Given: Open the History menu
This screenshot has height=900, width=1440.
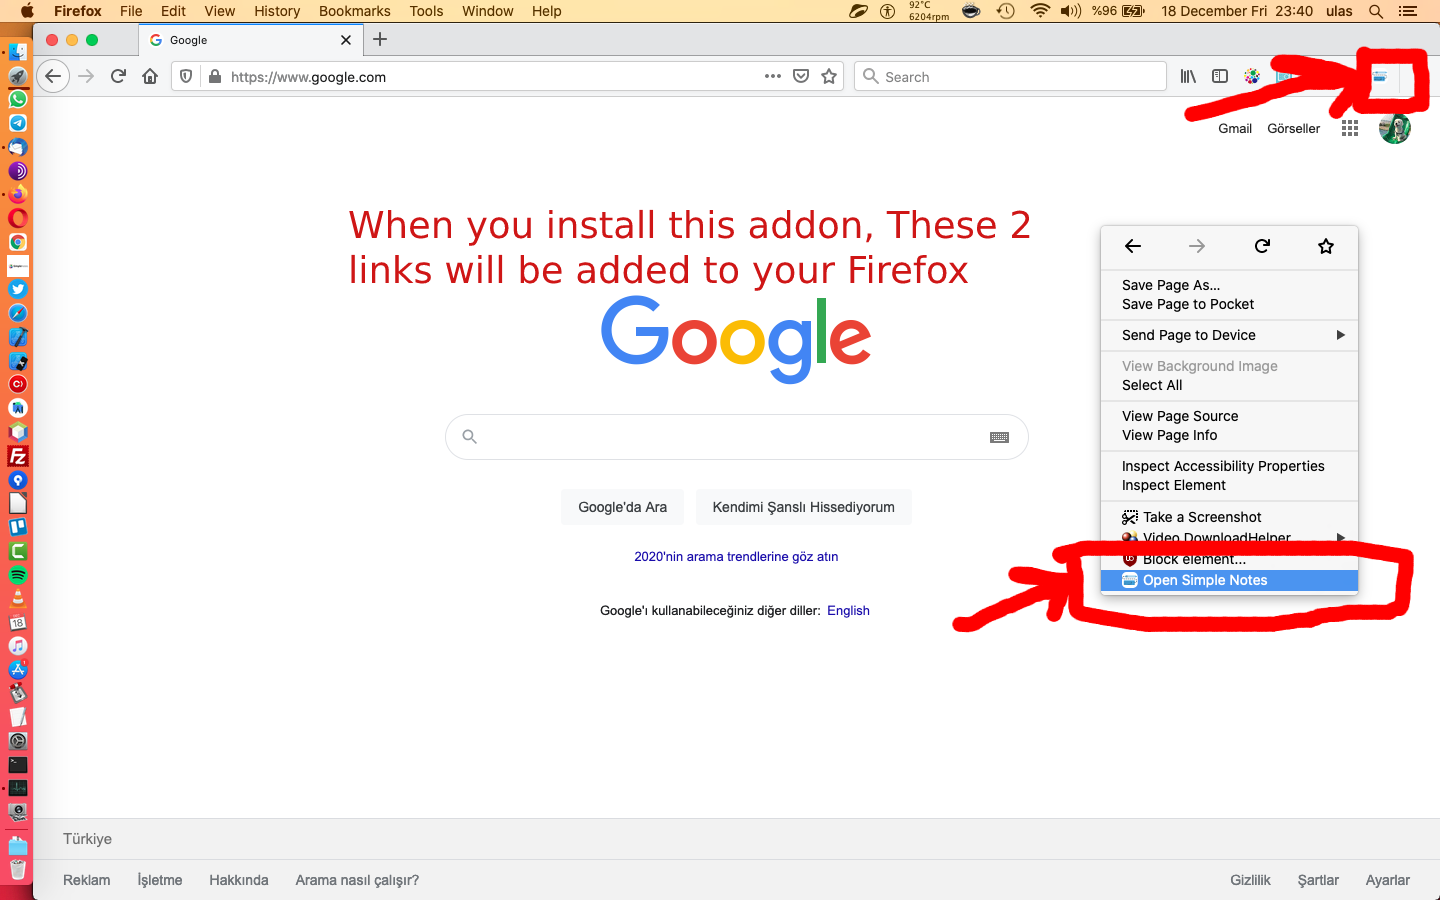Looking at the screenshot, I should point(277,11).
